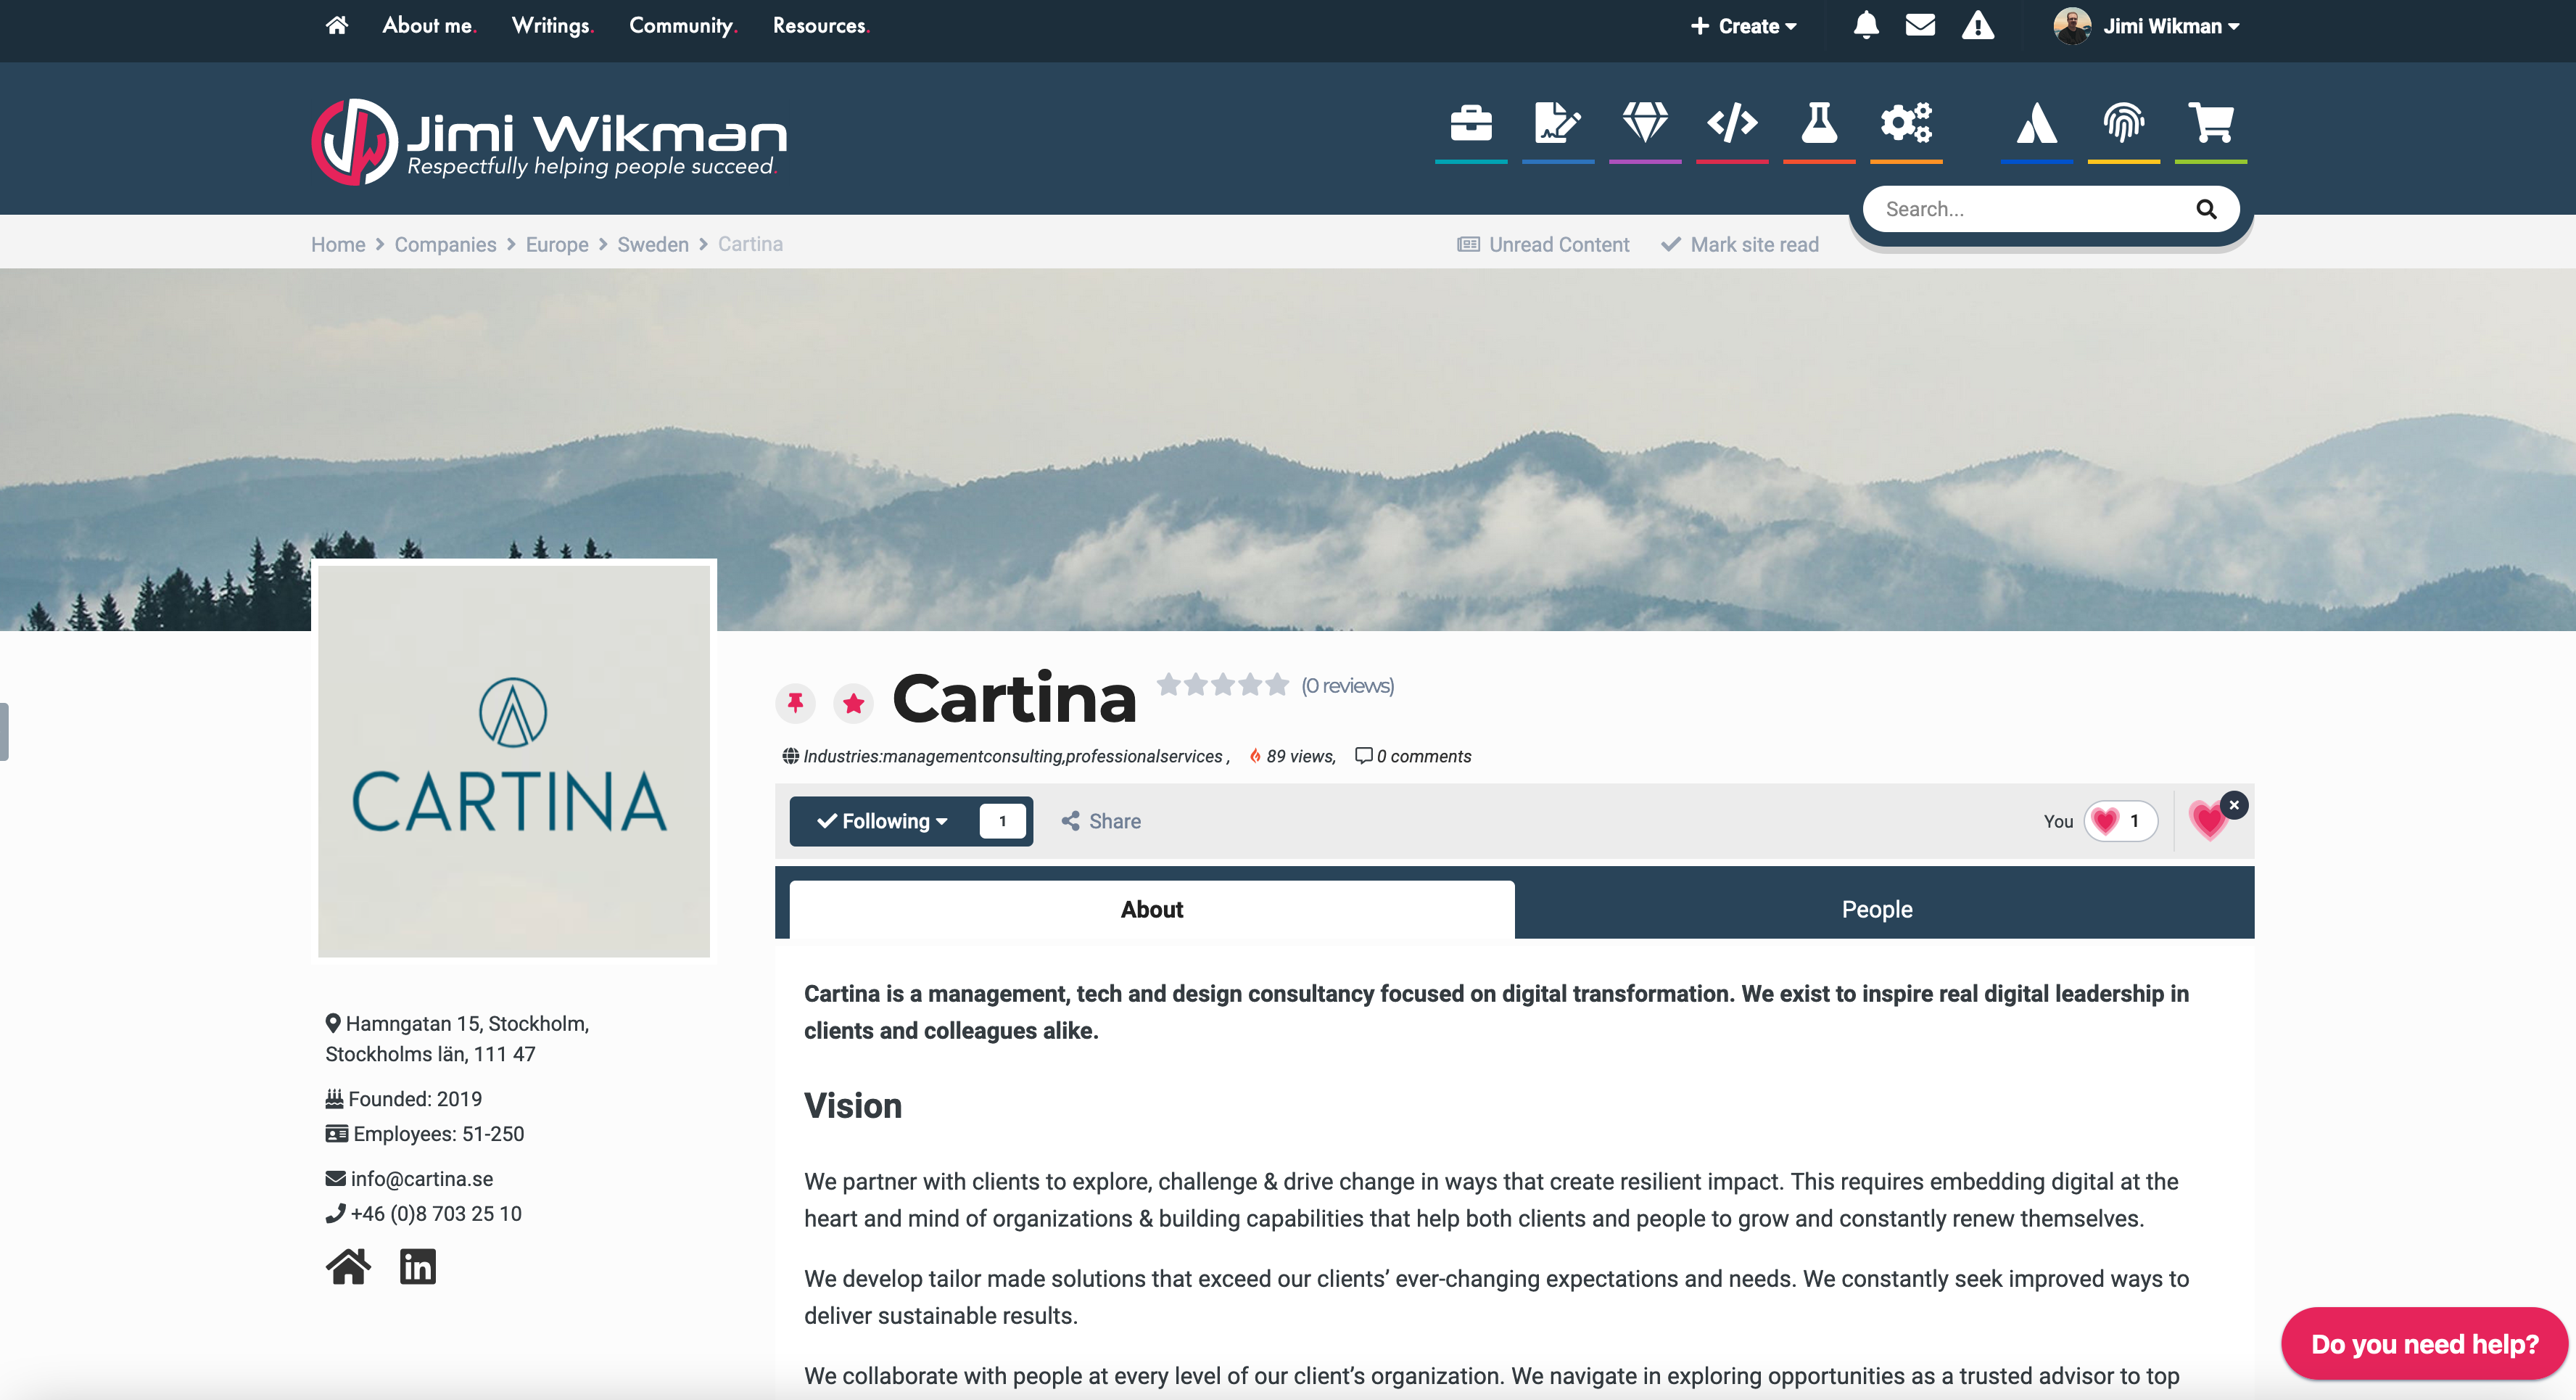Click the Jimi Wikman site logo
The width and height of the screenshot is (2576, 1400).
(549, 141)
